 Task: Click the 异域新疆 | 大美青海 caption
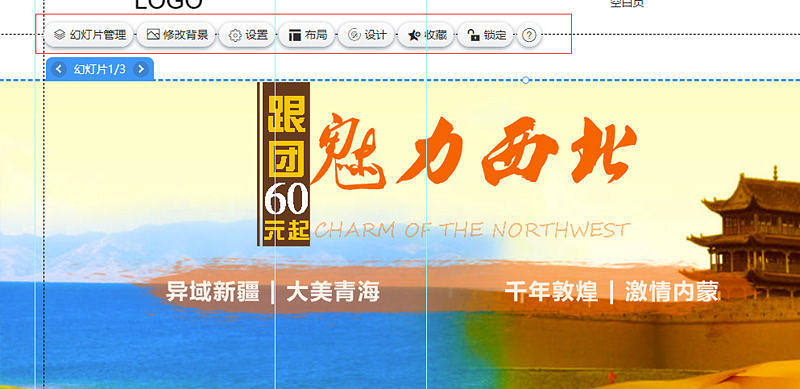point(273,293)
